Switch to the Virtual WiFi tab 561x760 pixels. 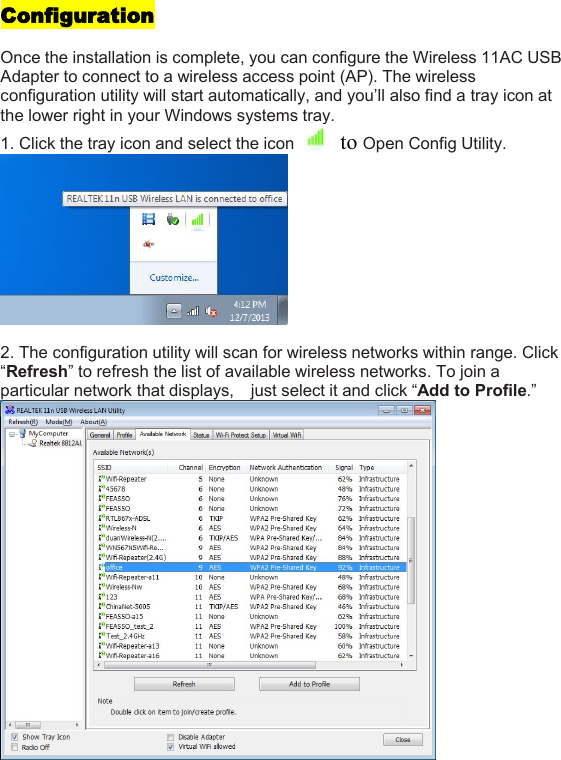pos(287,435)
